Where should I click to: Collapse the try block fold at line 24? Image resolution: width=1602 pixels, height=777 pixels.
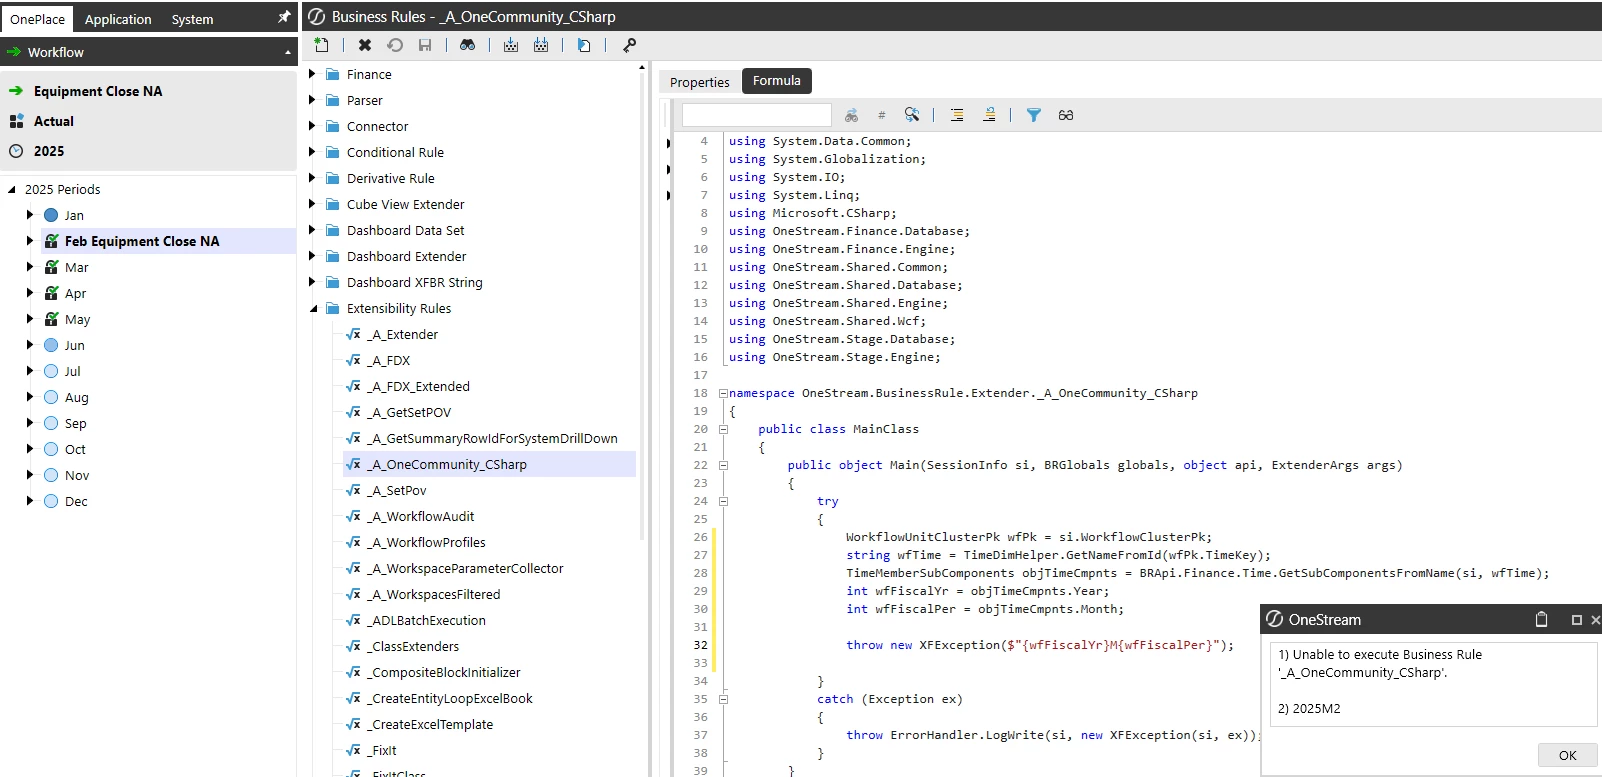click(723, 501)
